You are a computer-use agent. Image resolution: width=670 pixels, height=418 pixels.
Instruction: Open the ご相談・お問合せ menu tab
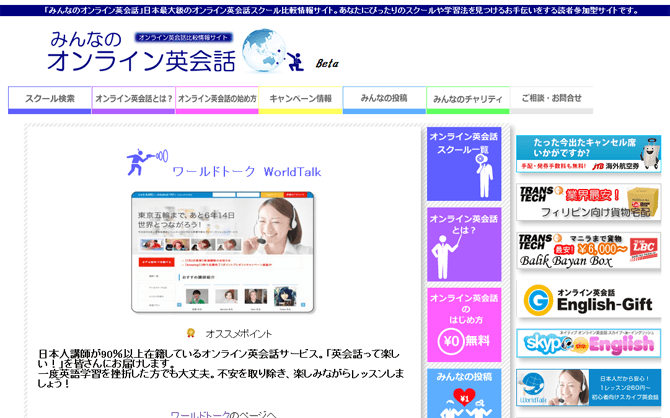552,100
